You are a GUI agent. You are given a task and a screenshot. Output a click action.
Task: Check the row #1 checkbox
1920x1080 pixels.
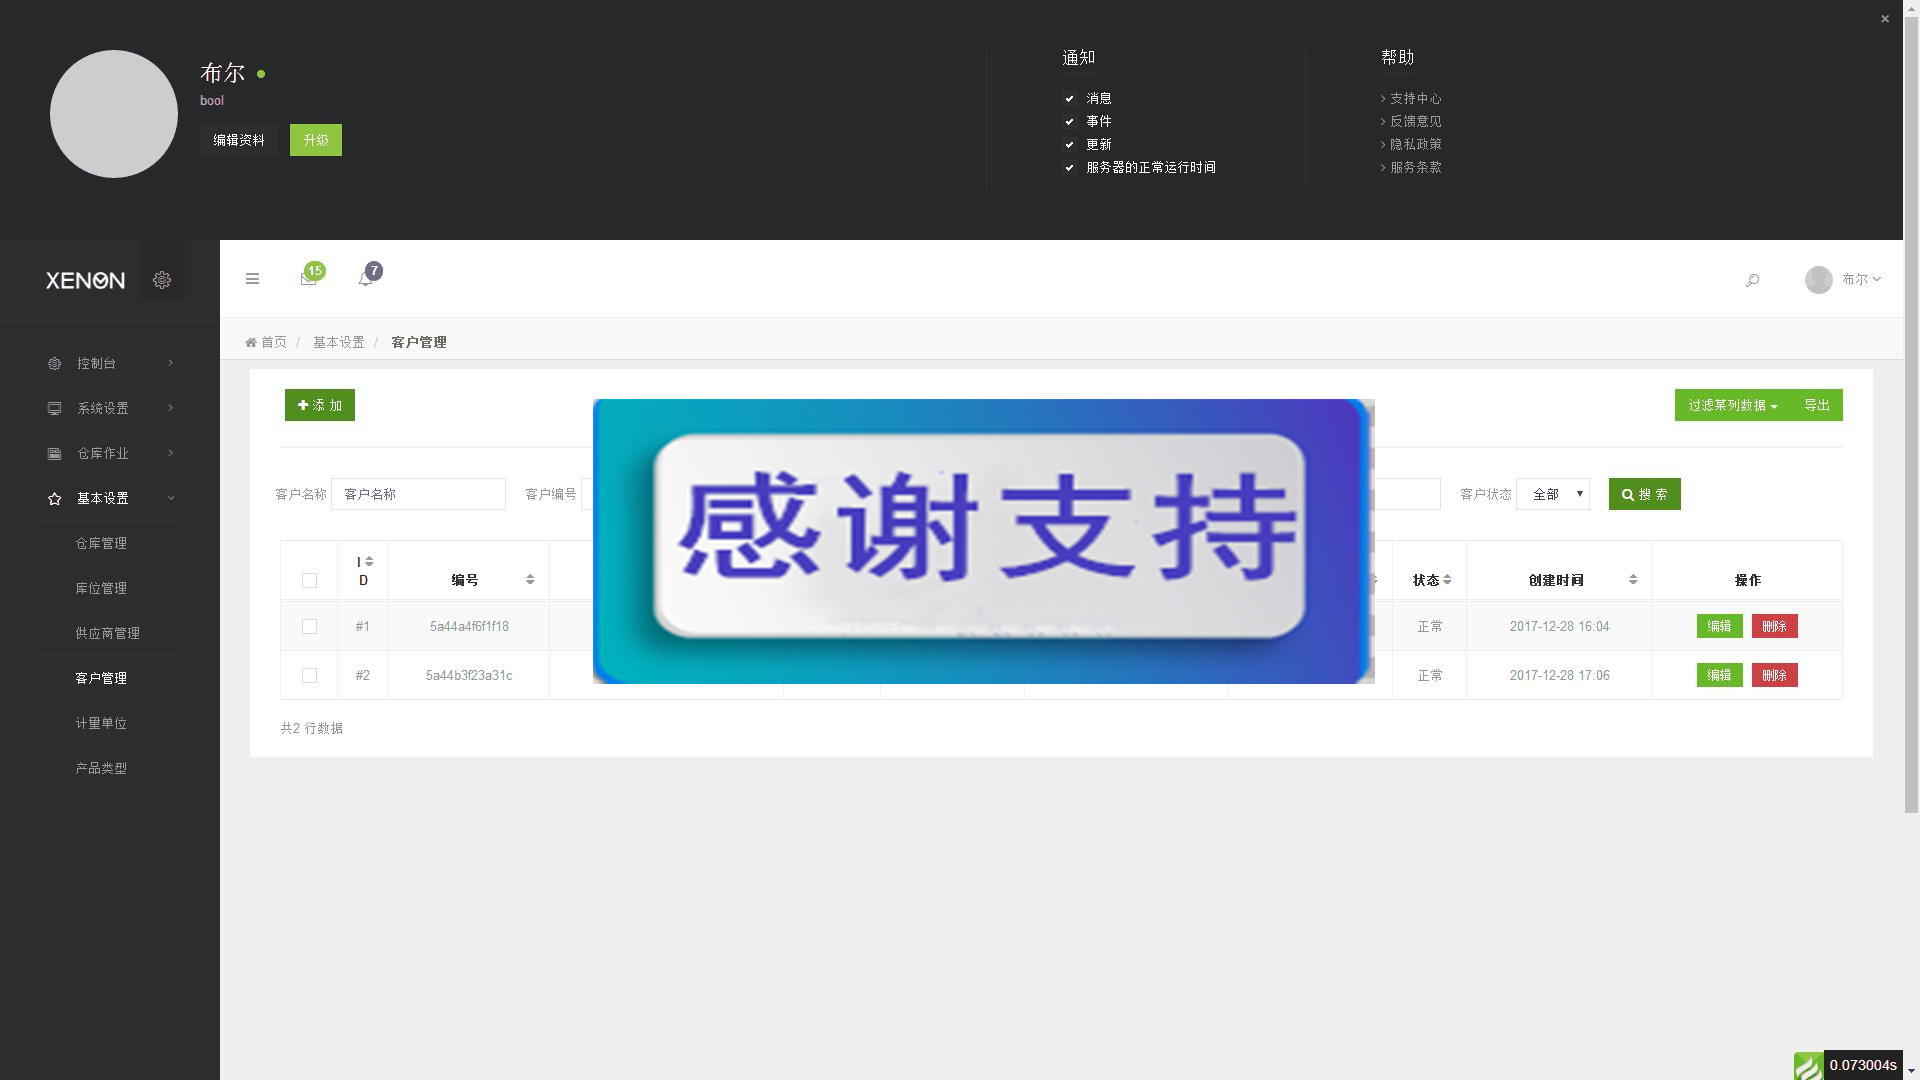point(309,626)
